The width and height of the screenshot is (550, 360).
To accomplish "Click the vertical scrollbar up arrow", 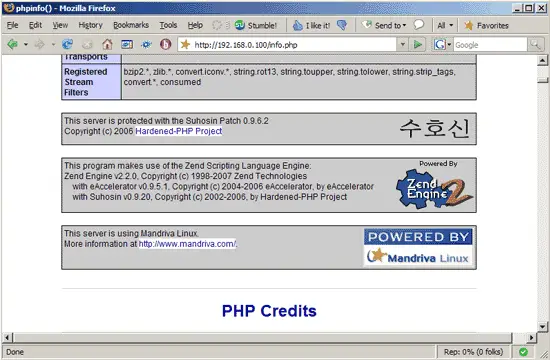I will click(542, 61).
